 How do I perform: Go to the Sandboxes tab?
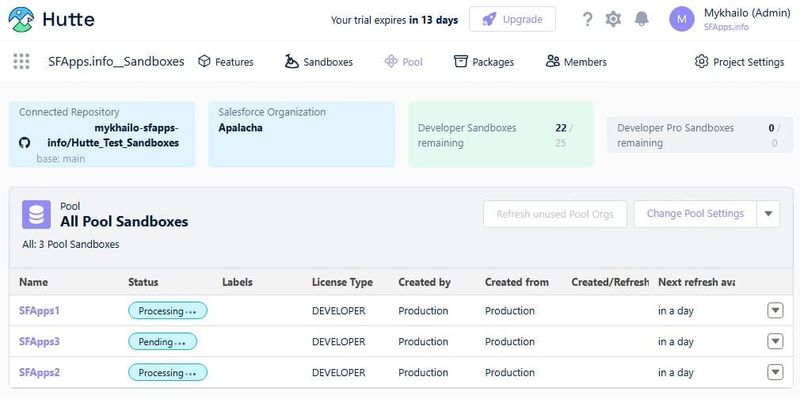(x=318, y=62)
